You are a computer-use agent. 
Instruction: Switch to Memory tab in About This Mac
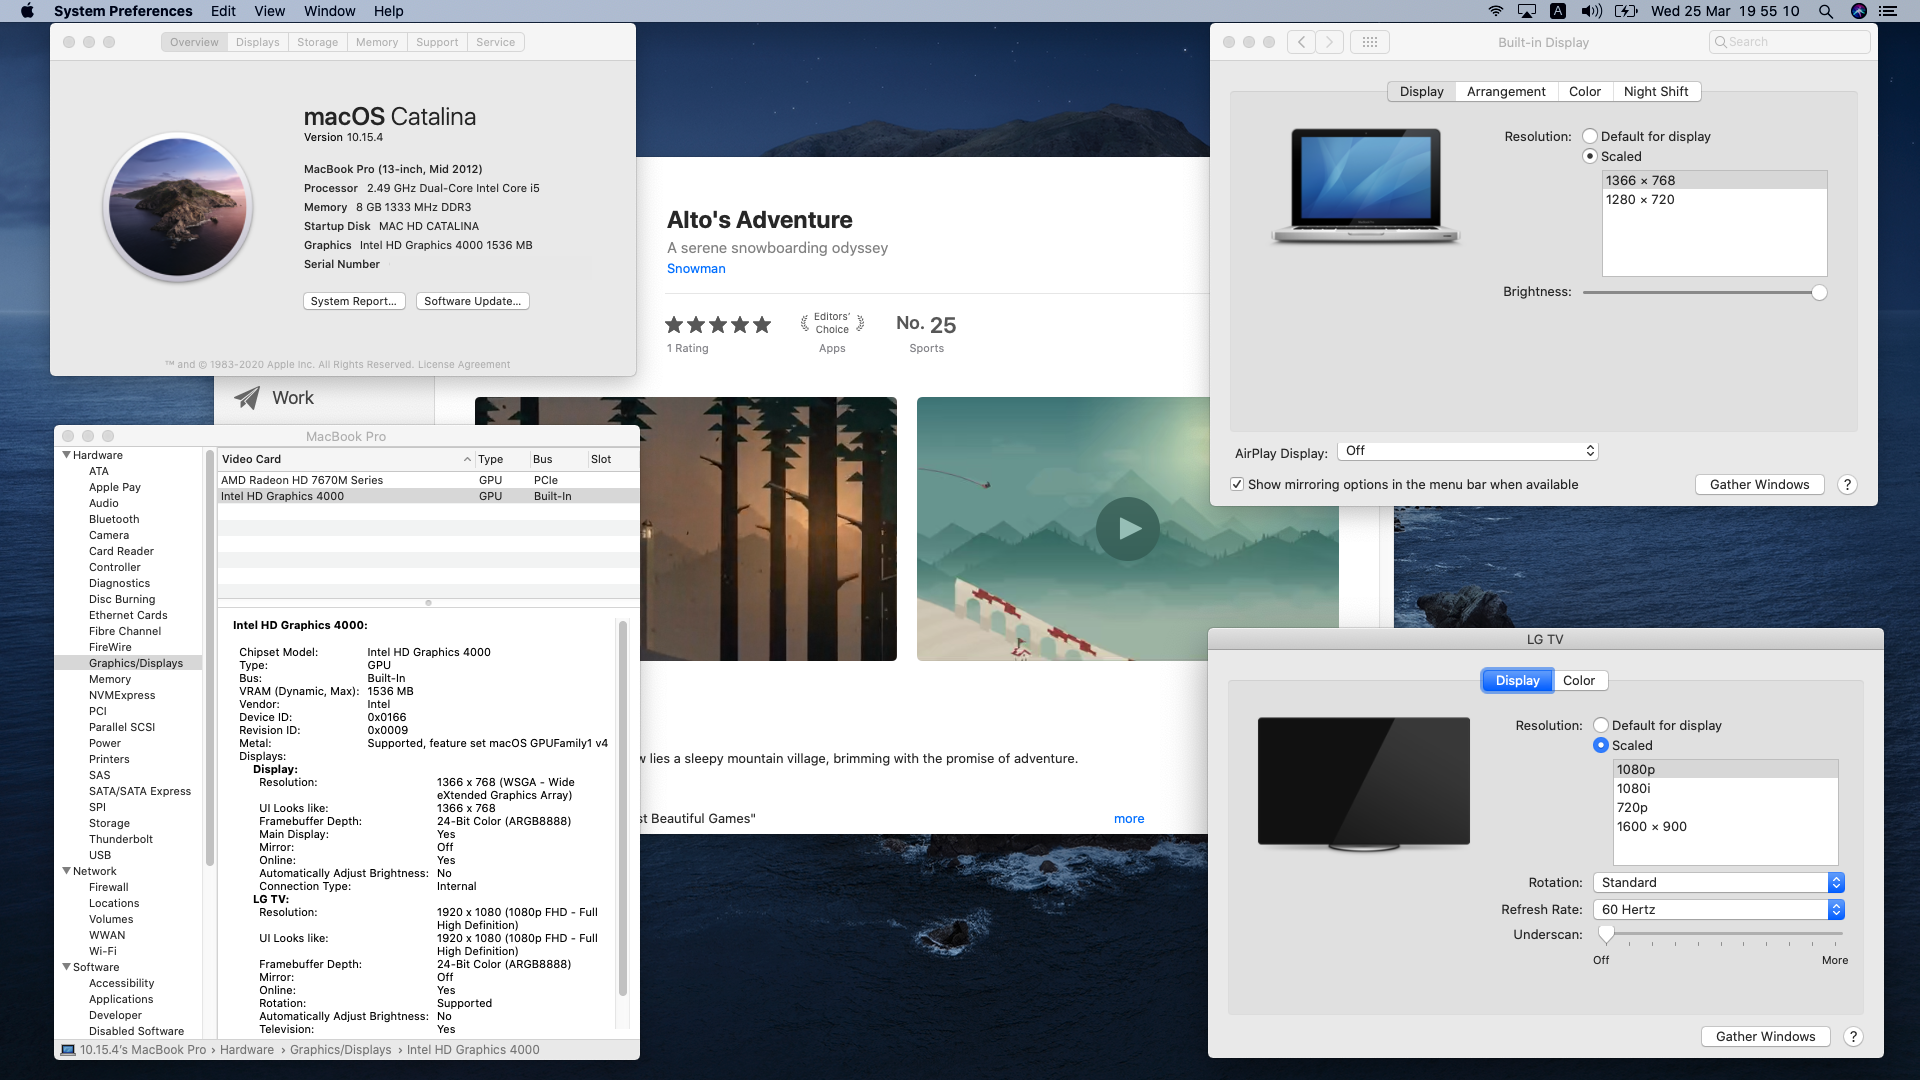[x=377, y=42]
